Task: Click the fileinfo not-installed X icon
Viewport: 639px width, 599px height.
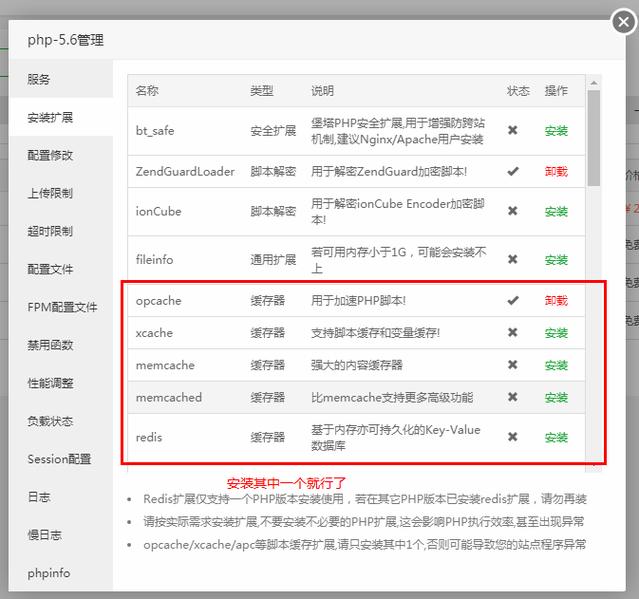Action: click(x=513, y=259)
